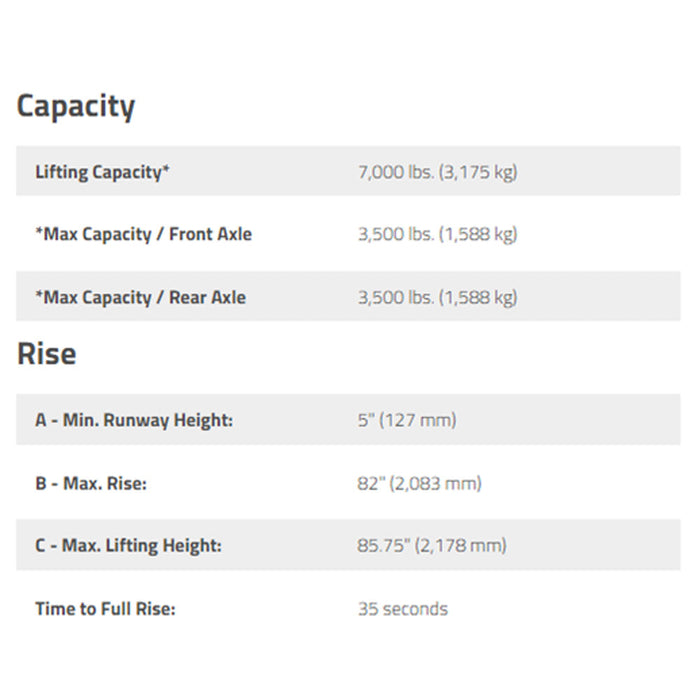Select the Lifting Capacity* label
Image resolution: width=700 pixels, height=700 pixels.
click(x=102, y=172)
